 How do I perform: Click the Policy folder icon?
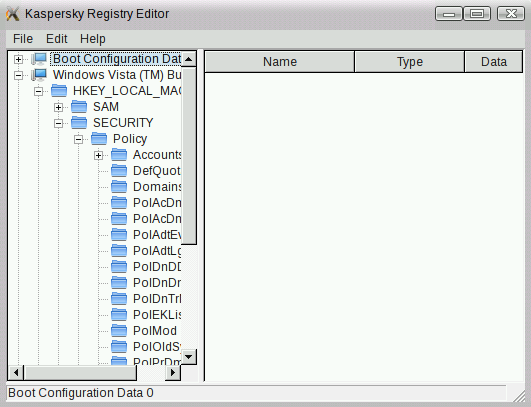tap(99, 139)
